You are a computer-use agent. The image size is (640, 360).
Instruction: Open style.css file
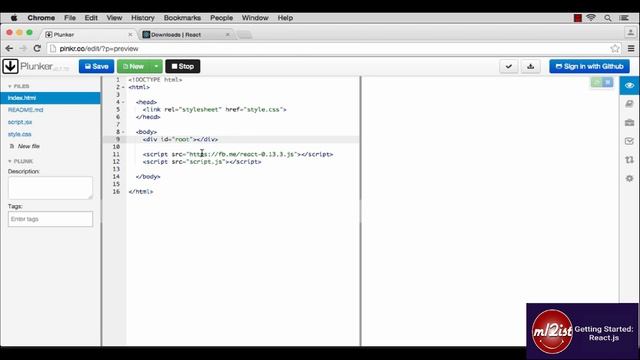tap(20, 134)
